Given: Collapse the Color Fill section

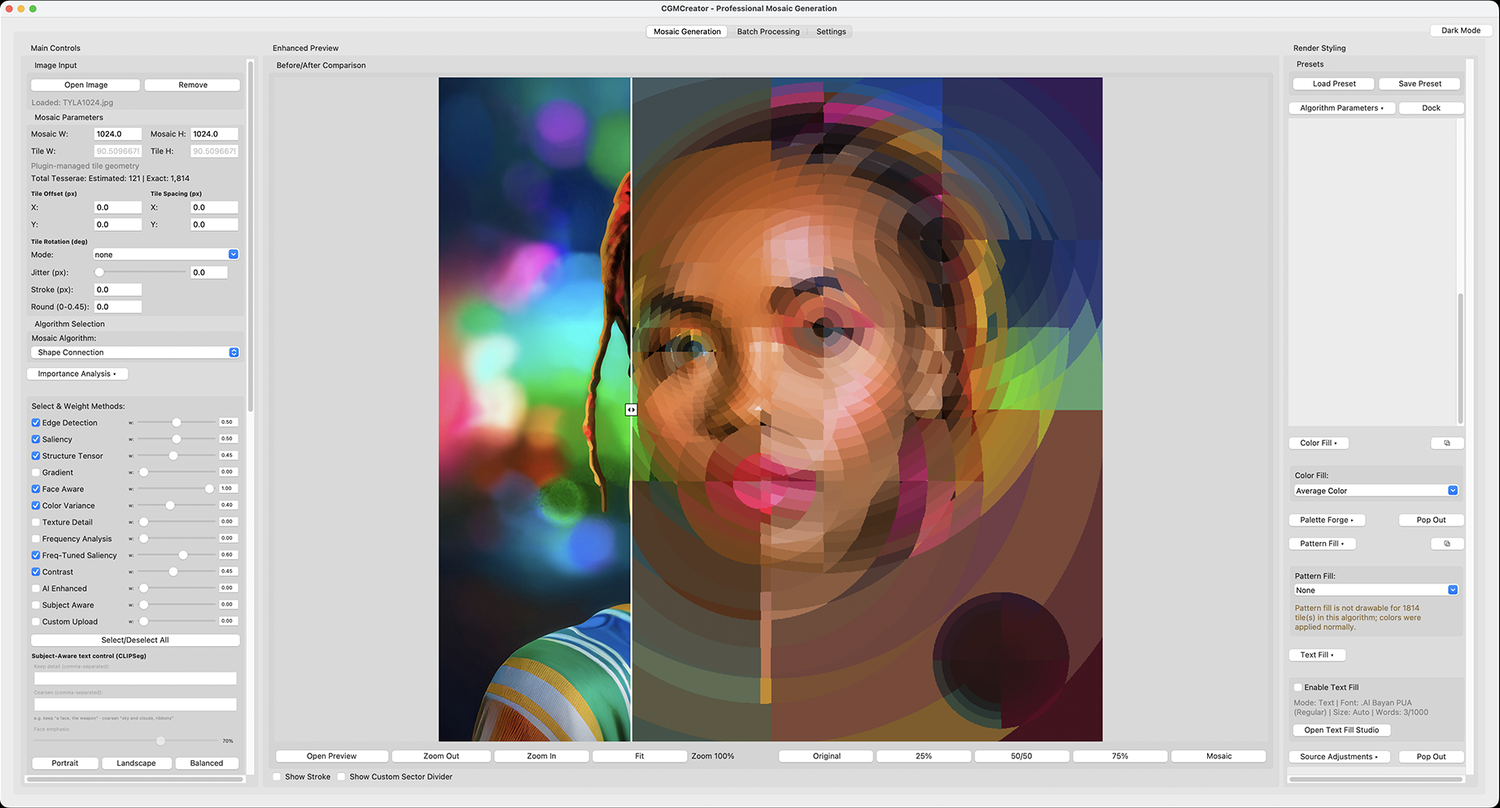Looking at the screenshot, I should point(1318,443).
